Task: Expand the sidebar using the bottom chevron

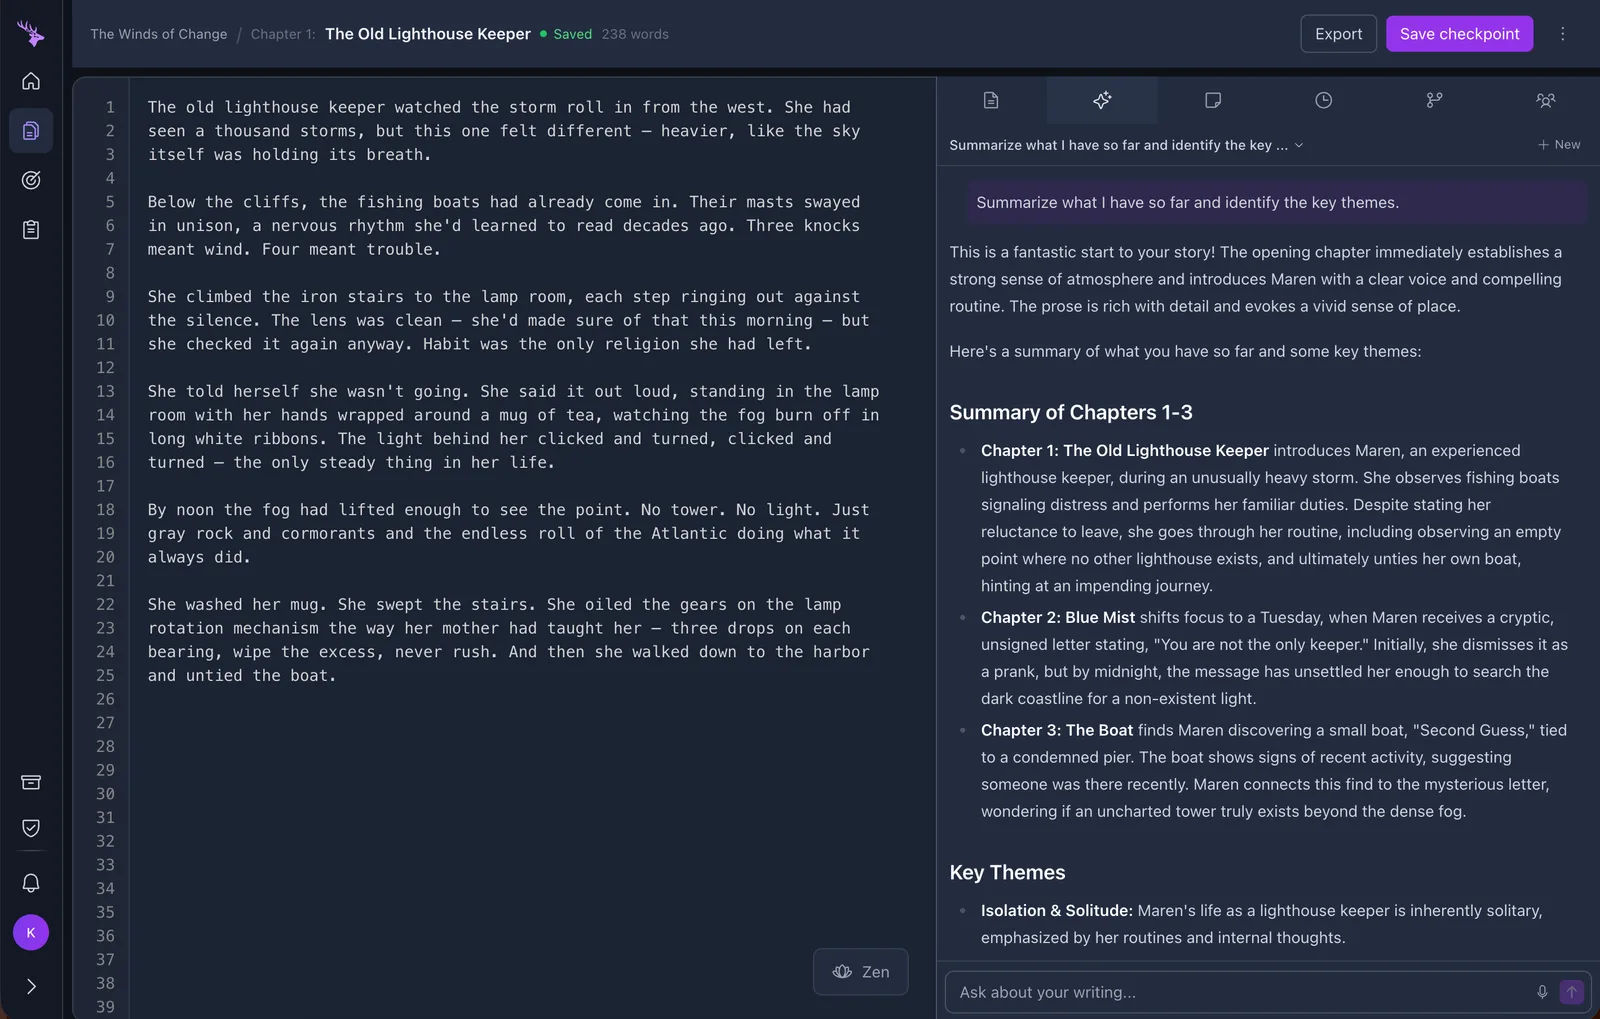Action: (31, 986)
